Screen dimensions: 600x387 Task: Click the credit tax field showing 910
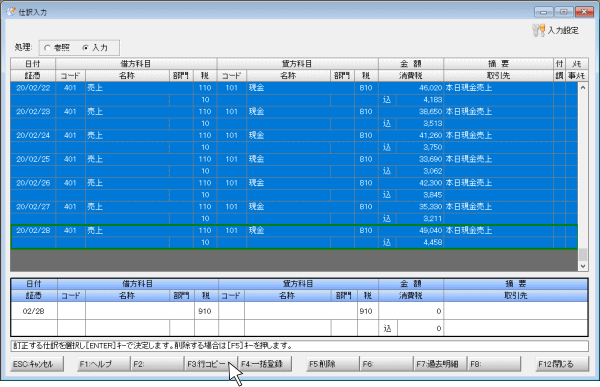(367, 311)
